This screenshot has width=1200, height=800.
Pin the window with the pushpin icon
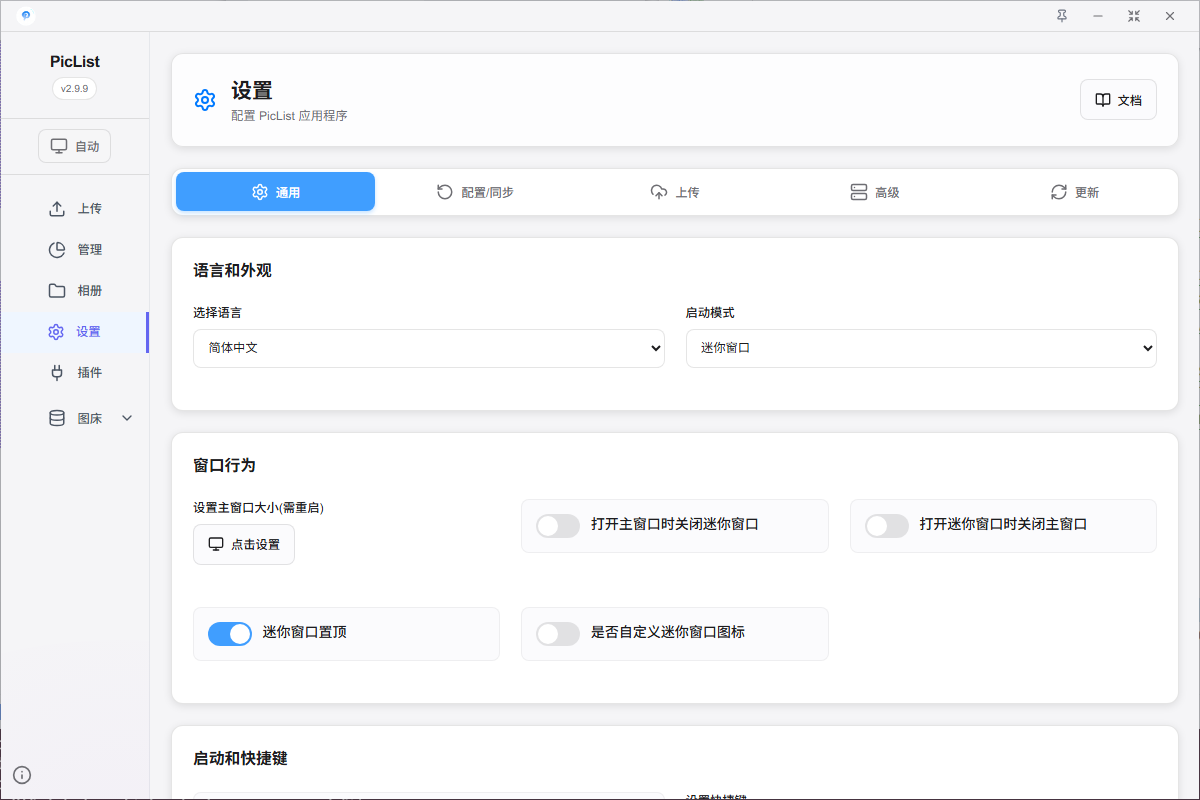1062,15
